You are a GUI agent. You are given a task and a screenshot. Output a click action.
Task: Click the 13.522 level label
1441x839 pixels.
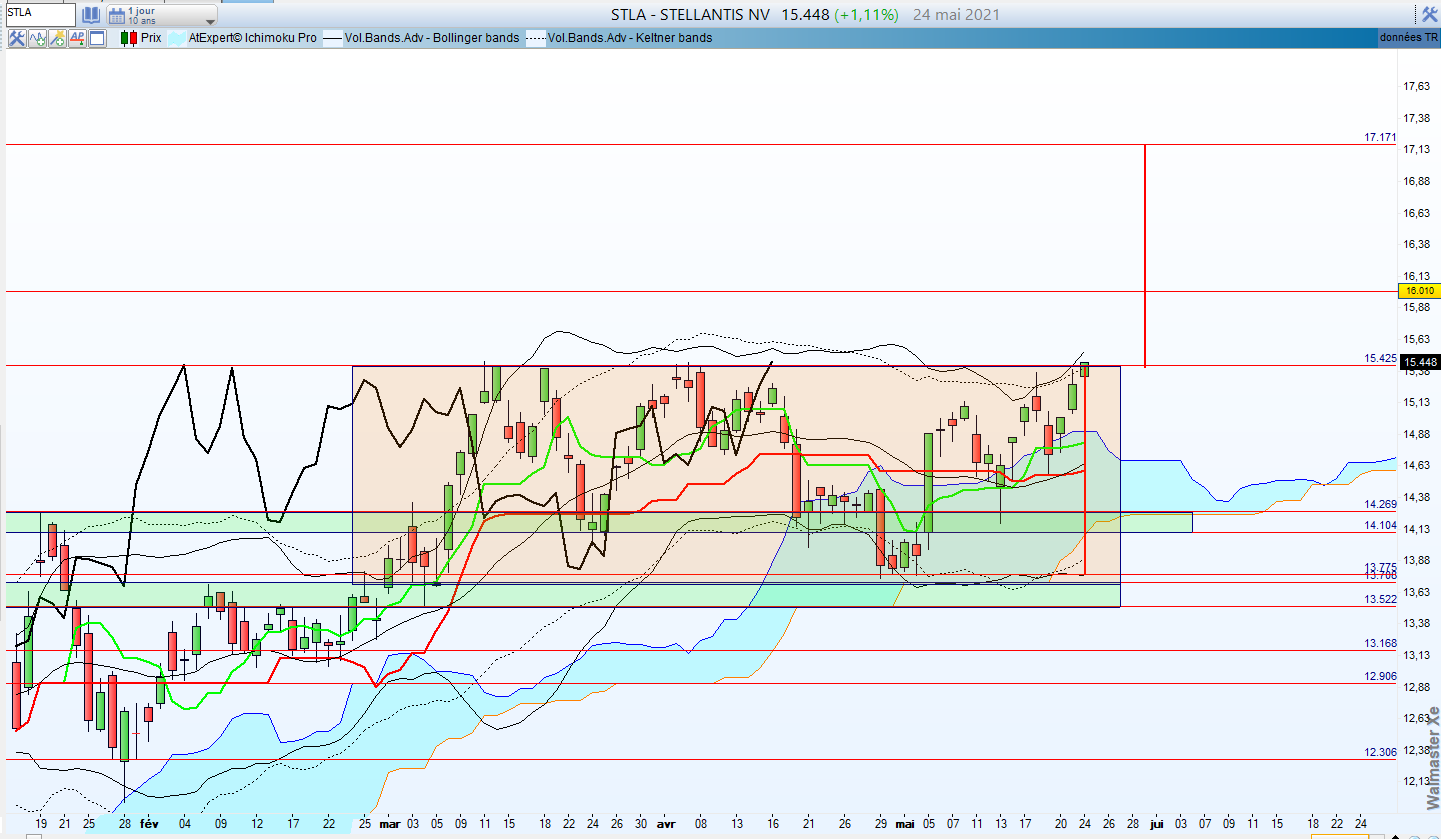pos(1380,599)
